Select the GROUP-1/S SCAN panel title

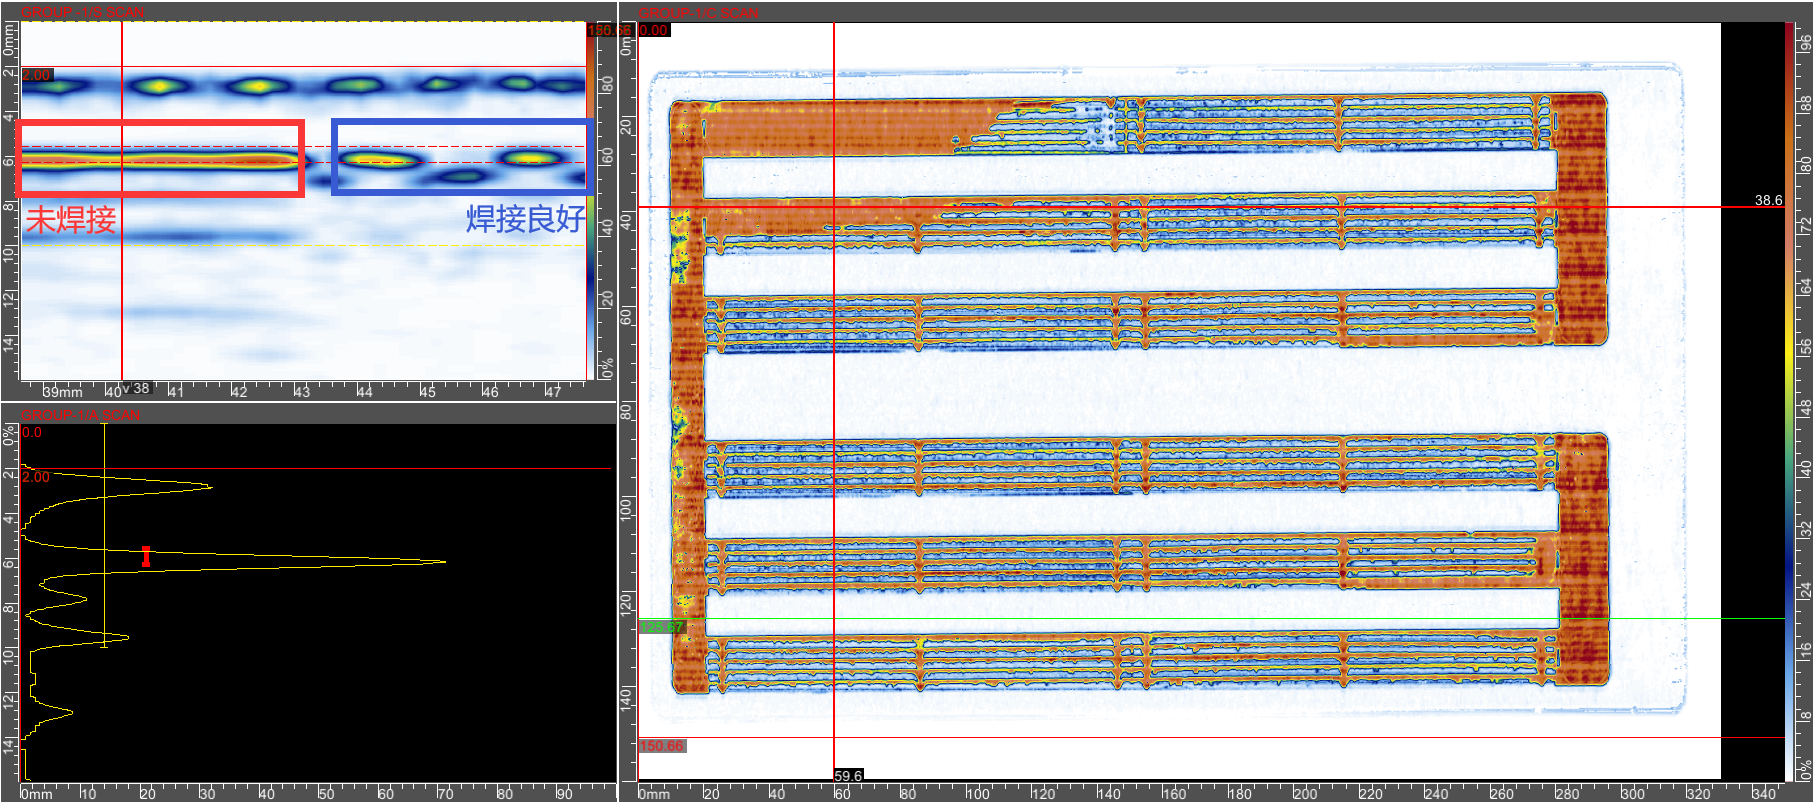pyautogui.click(x=82, y=13)
